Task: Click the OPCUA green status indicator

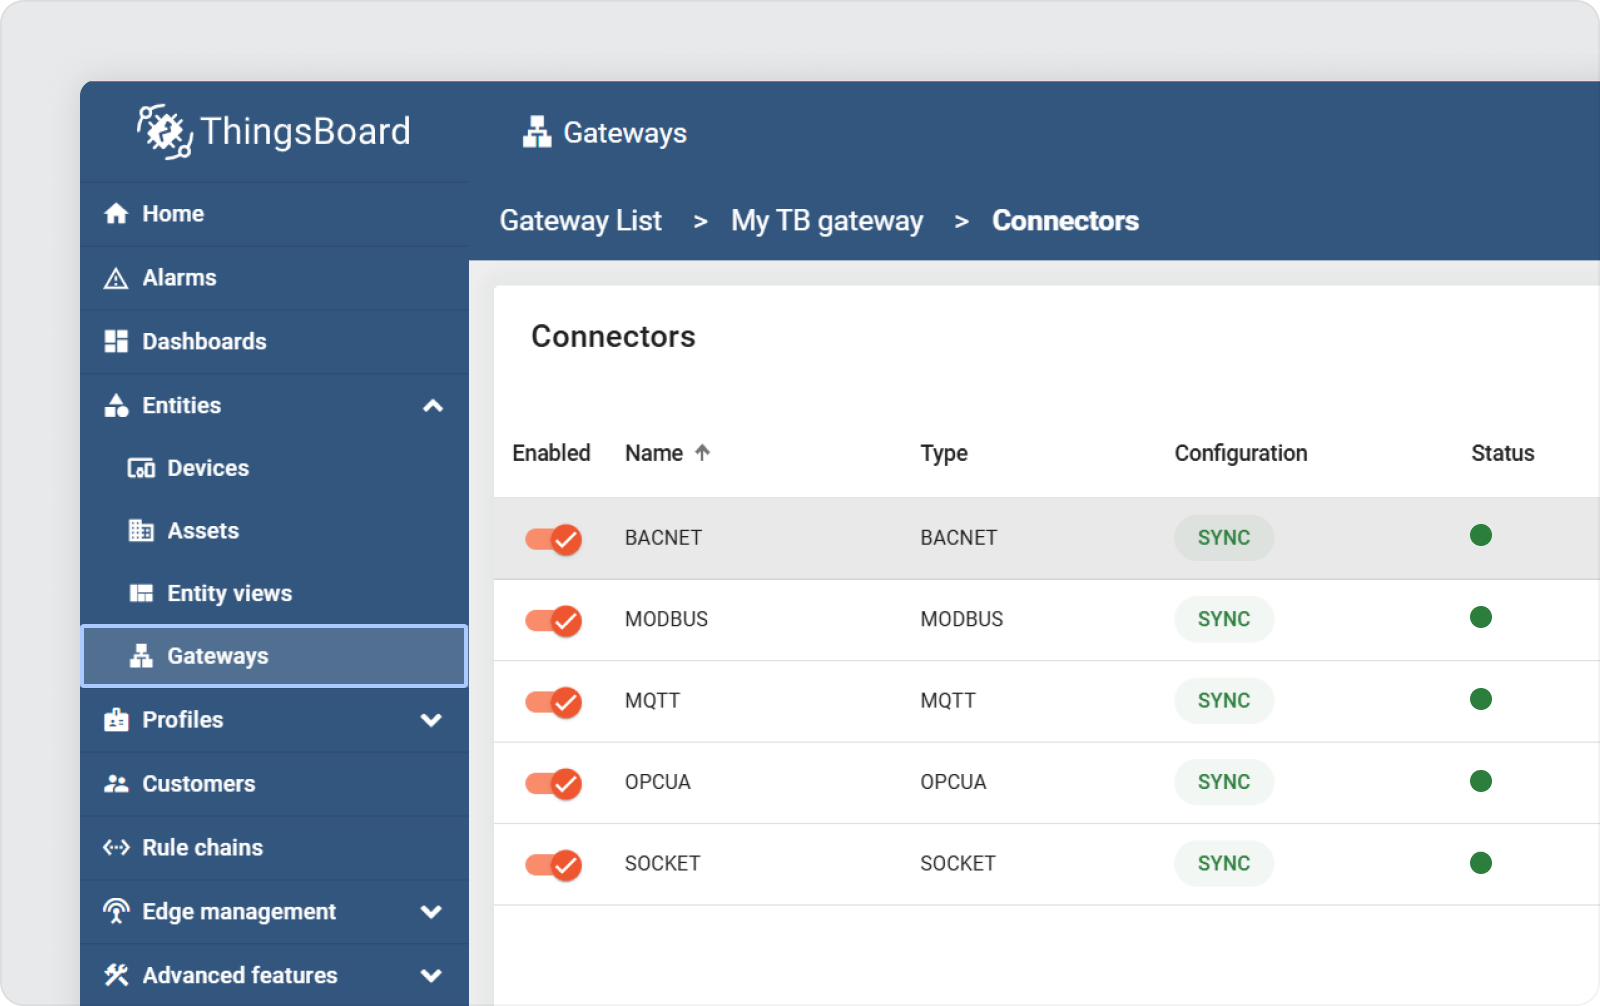Action: coord(1481,781)
